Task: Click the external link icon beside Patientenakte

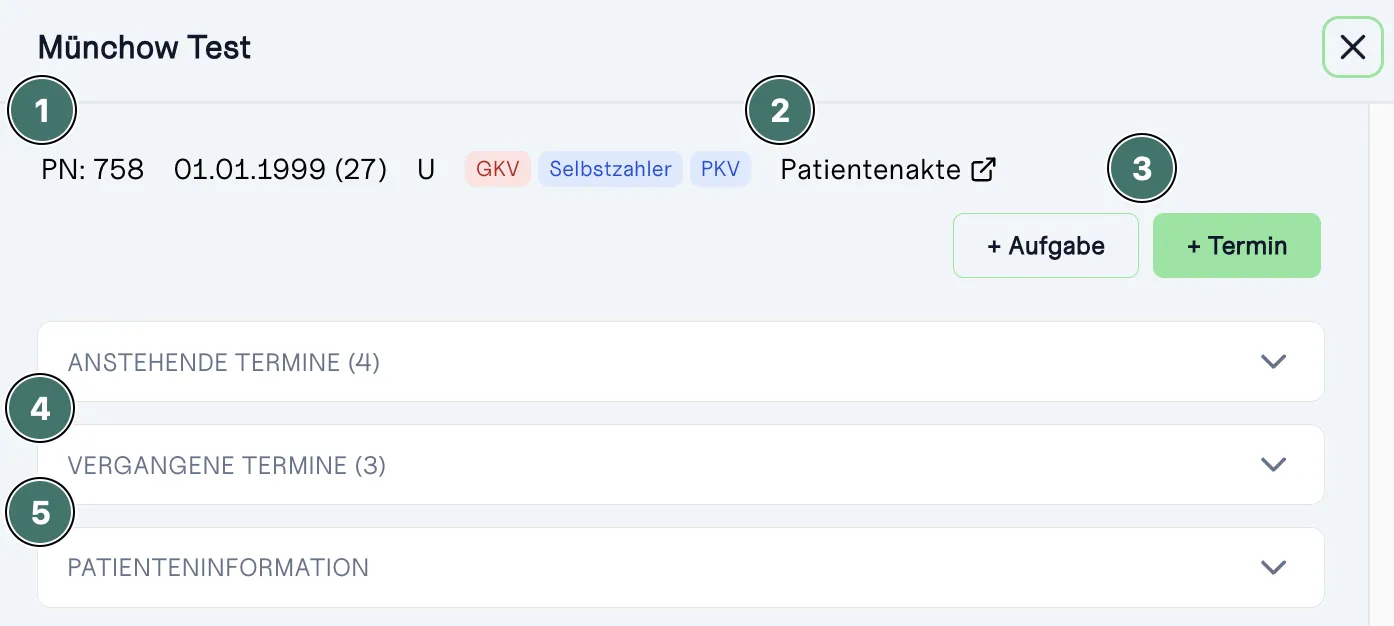Action: tap(984, 169)
